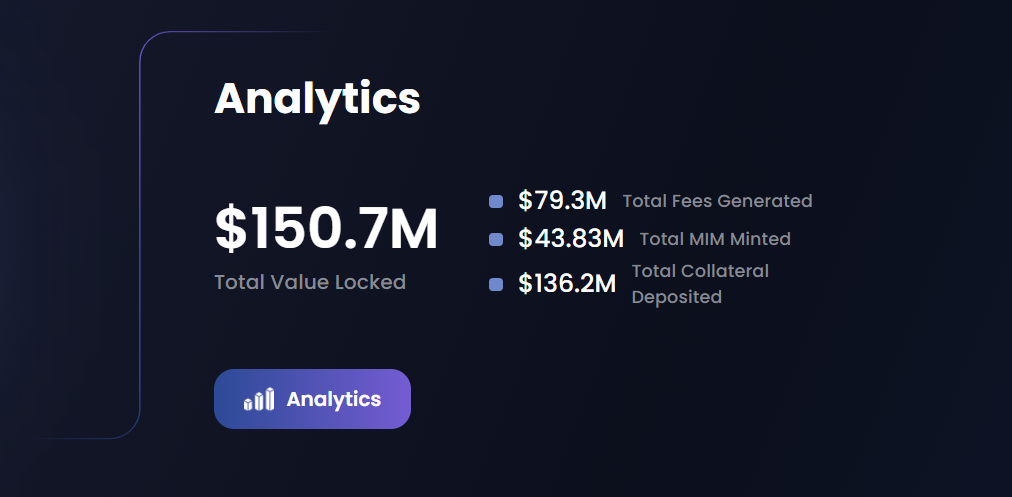
Task: Click the Analytics heading title
Action: tap(317, 99)
